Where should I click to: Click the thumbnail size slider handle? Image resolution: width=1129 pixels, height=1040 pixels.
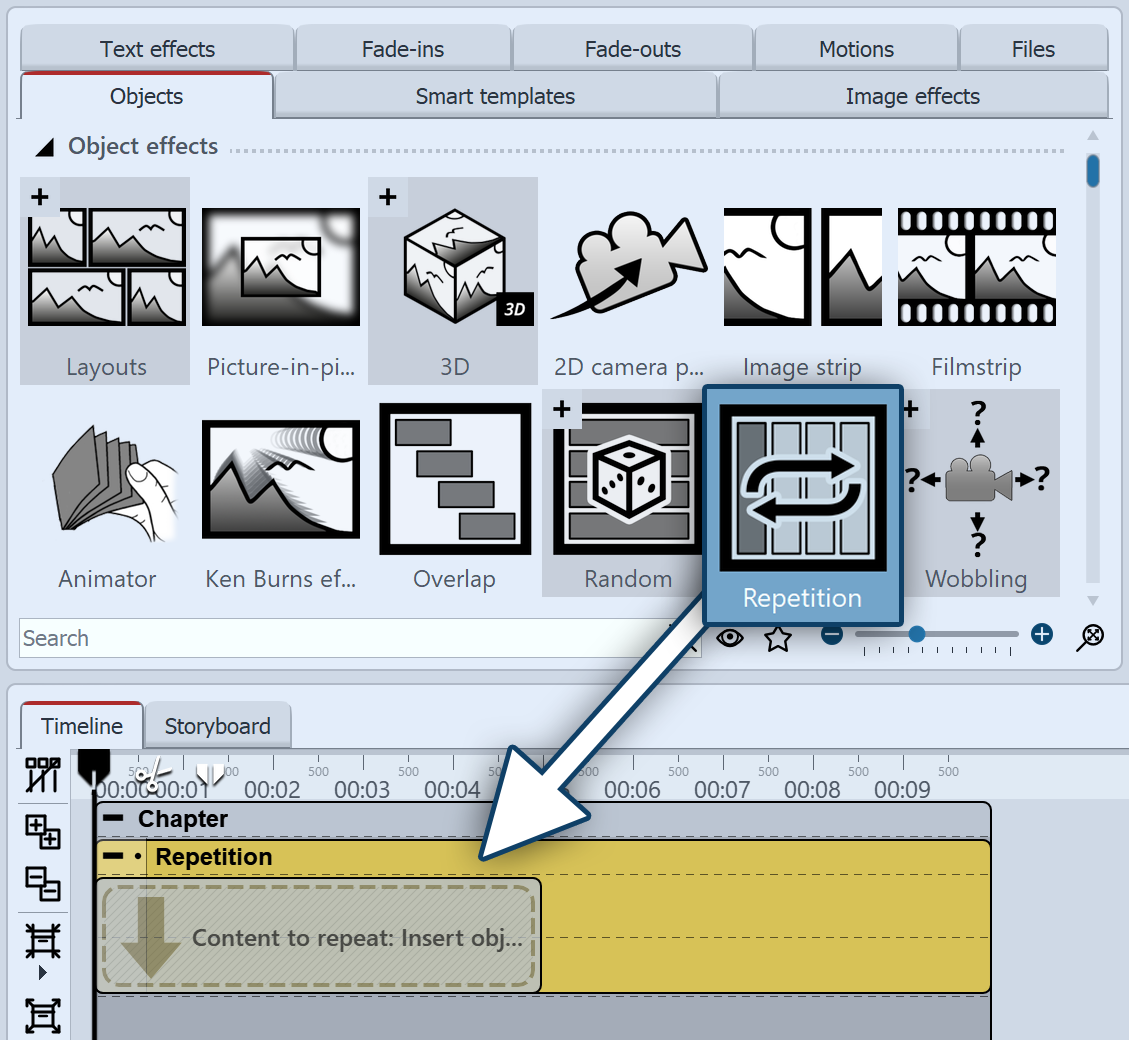pos(916,634)
